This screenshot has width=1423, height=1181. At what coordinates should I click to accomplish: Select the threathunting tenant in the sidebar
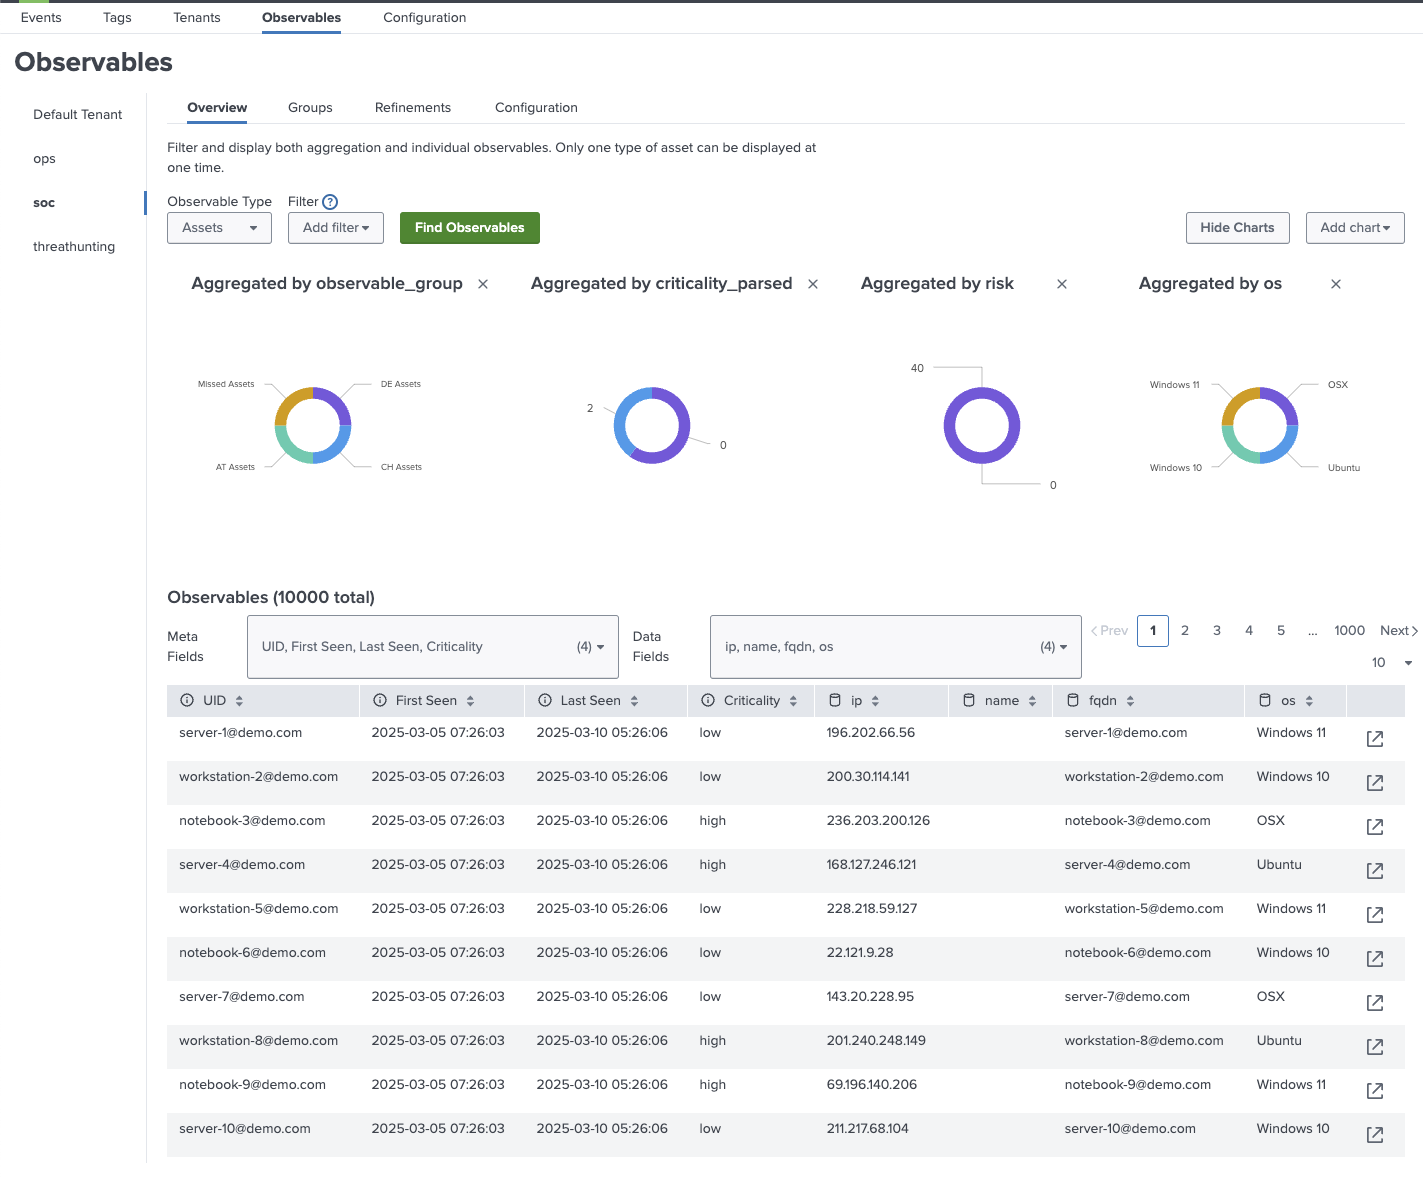pyautogui.click(x=74, y=246)
